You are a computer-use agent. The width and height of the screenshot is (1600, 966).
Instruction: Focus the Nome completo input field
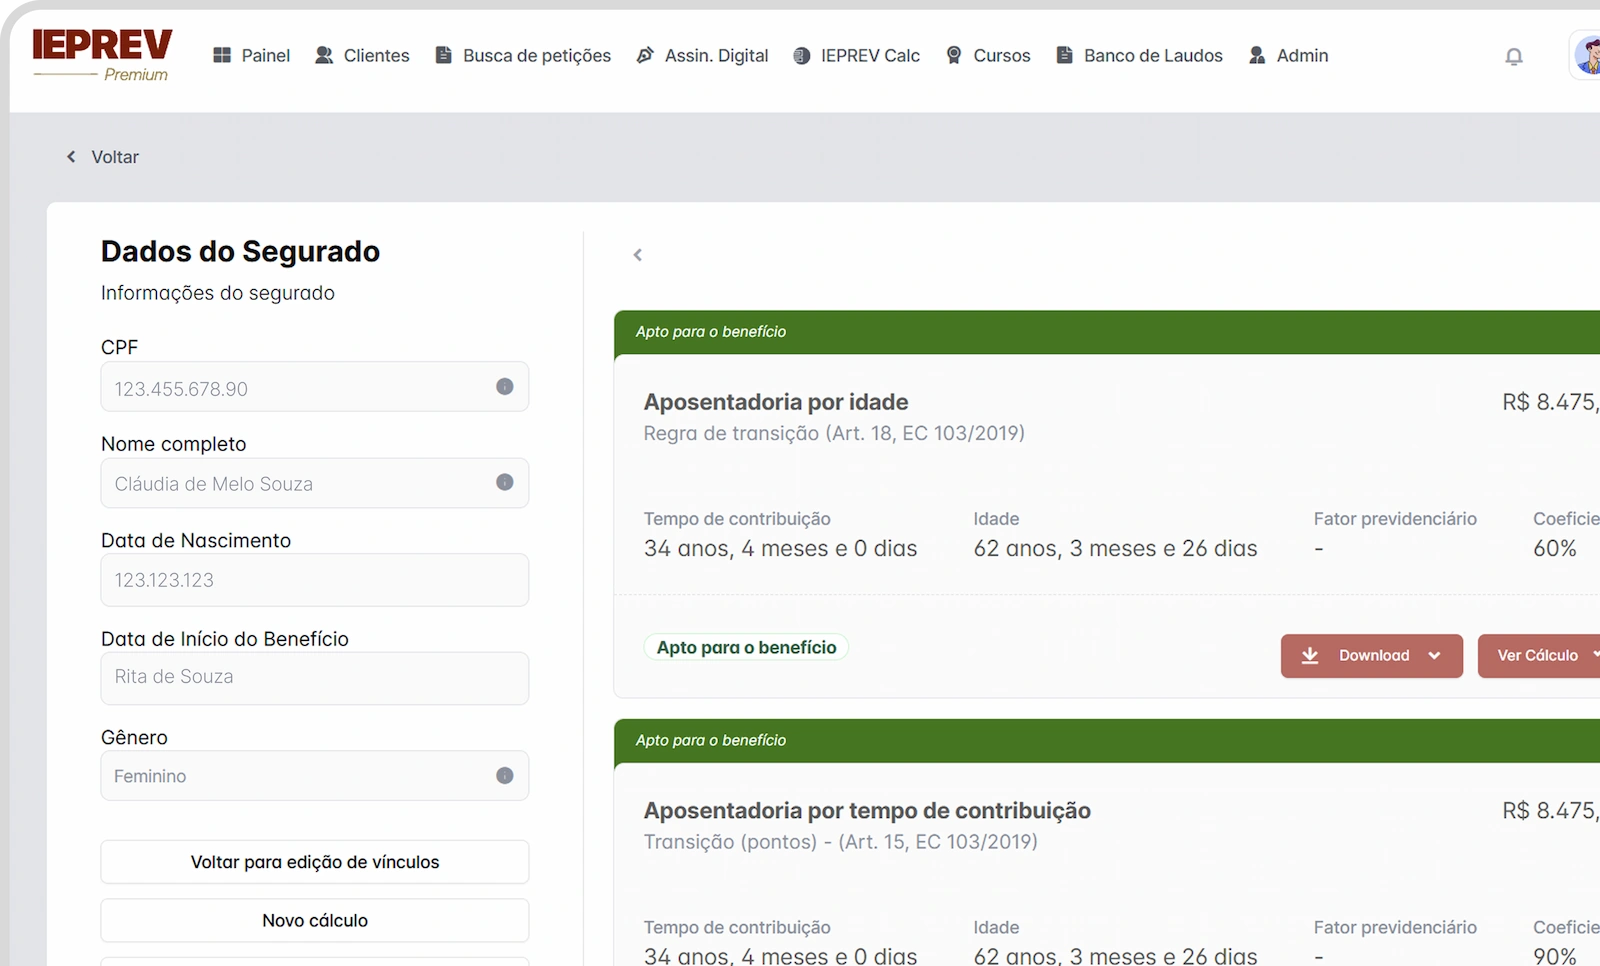click(315, 483)
